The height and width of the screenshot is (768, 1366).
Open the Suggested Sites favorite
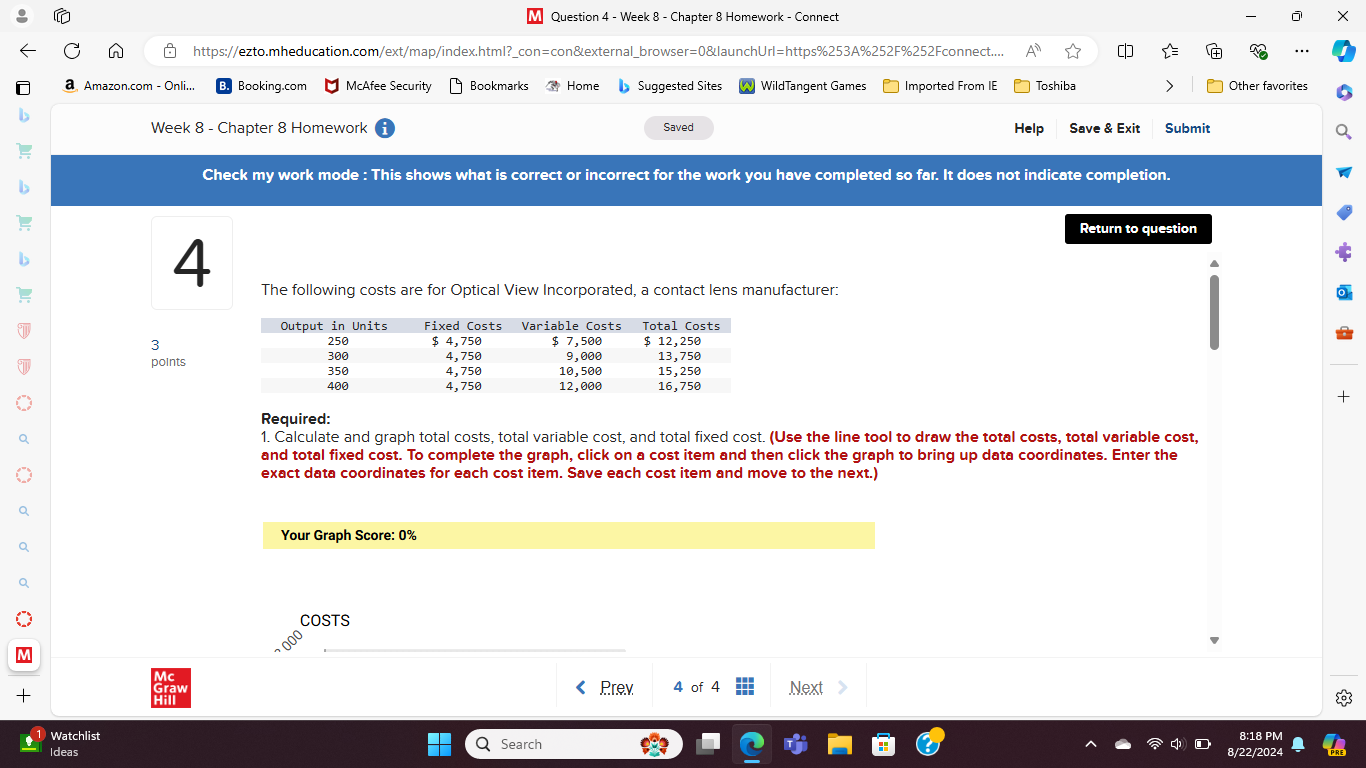coord(670,86)
